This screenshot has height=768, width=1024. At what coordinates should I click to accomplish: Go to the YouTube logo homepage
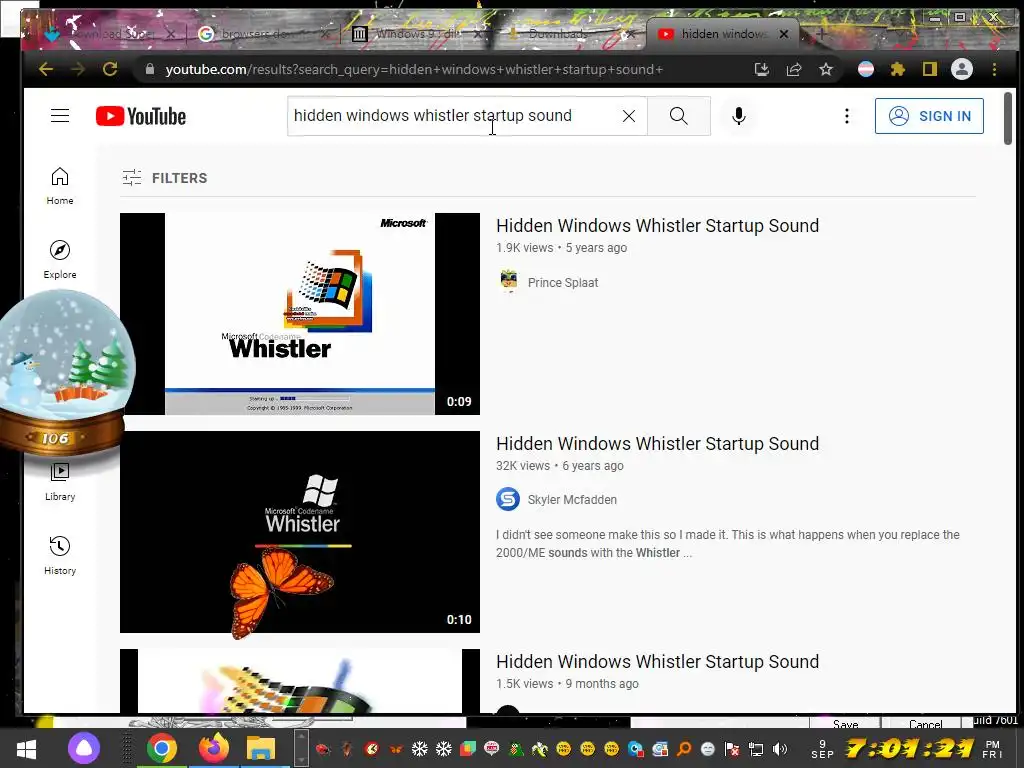pyautogui.click(x=141, y=116)
